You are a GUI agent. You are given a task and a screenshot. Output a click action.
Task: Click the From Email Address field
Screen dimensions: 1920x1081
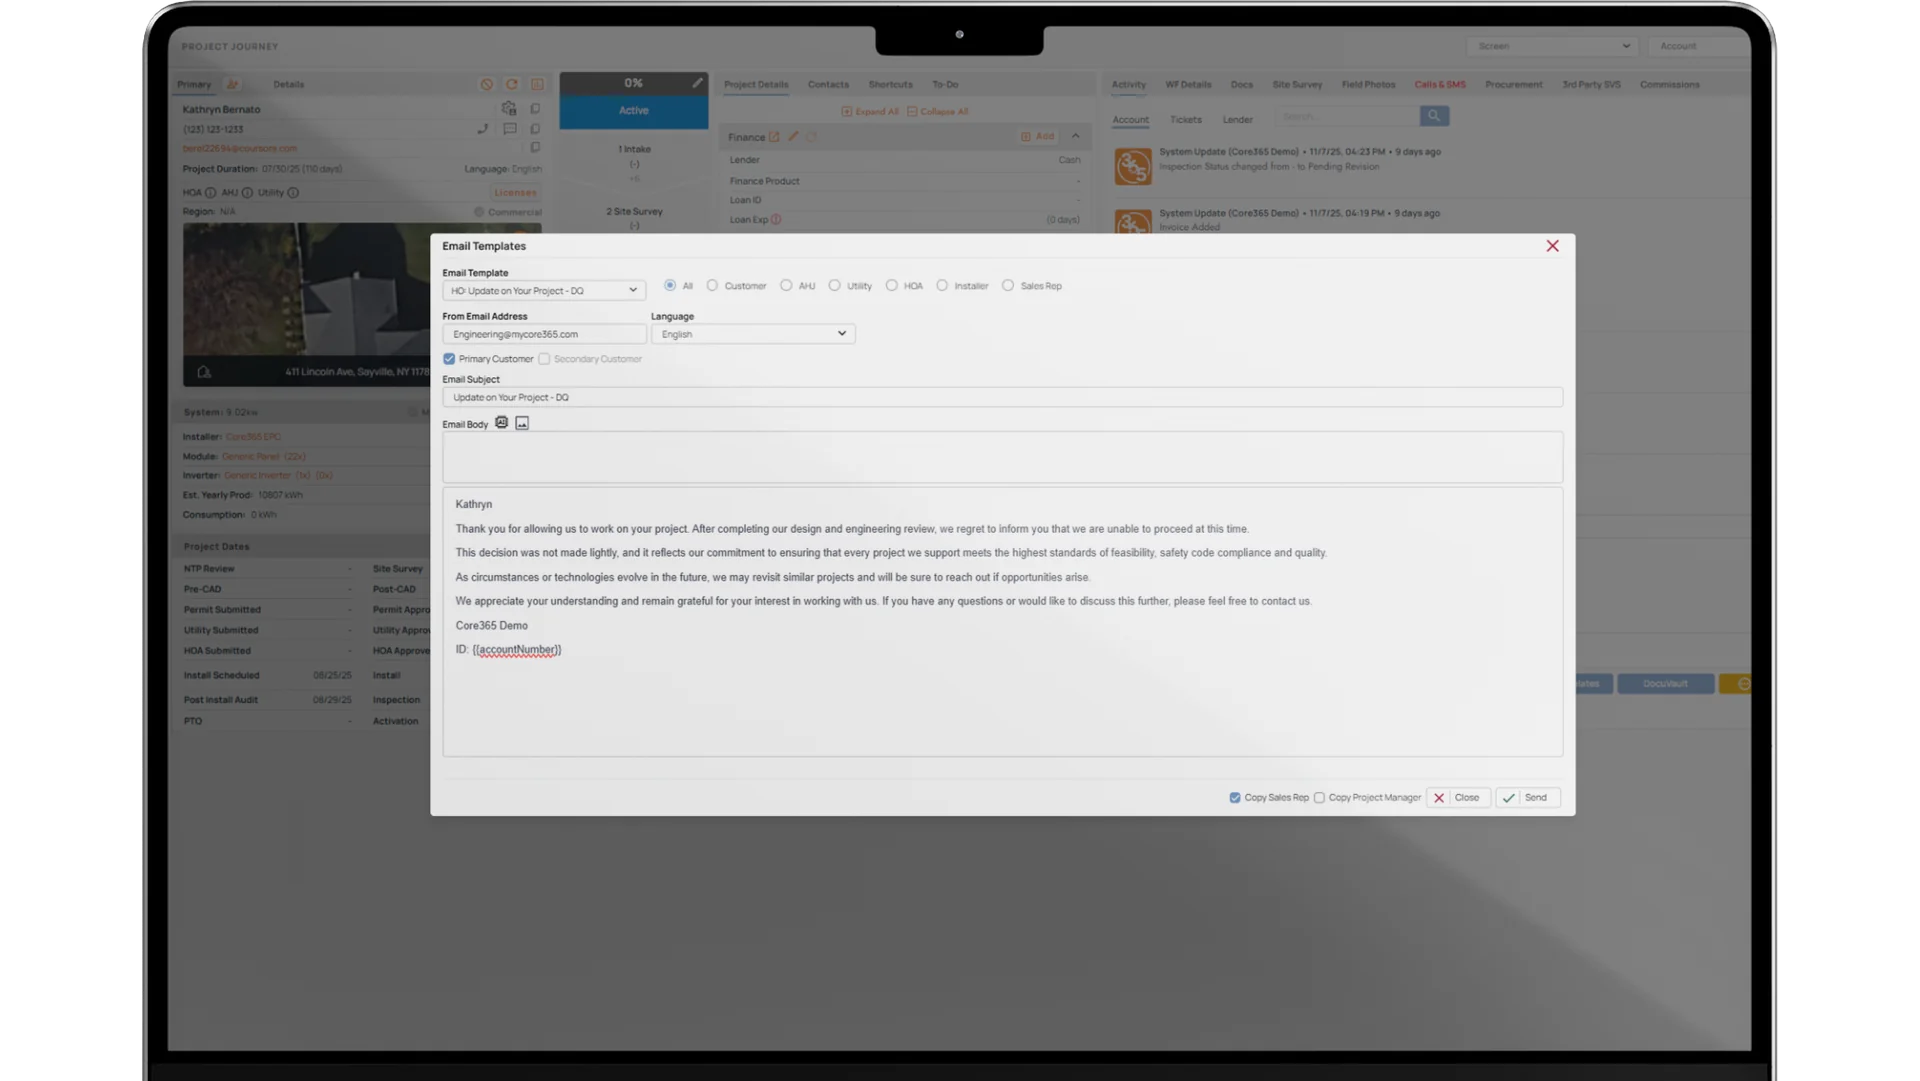coord(544,334)
